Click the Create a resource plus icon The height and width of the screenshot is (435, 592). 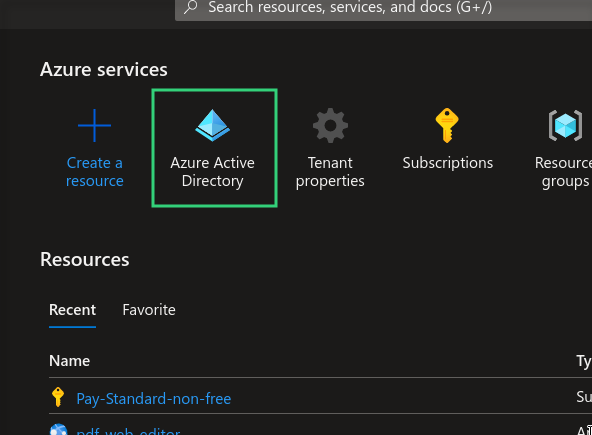[94, 125]
